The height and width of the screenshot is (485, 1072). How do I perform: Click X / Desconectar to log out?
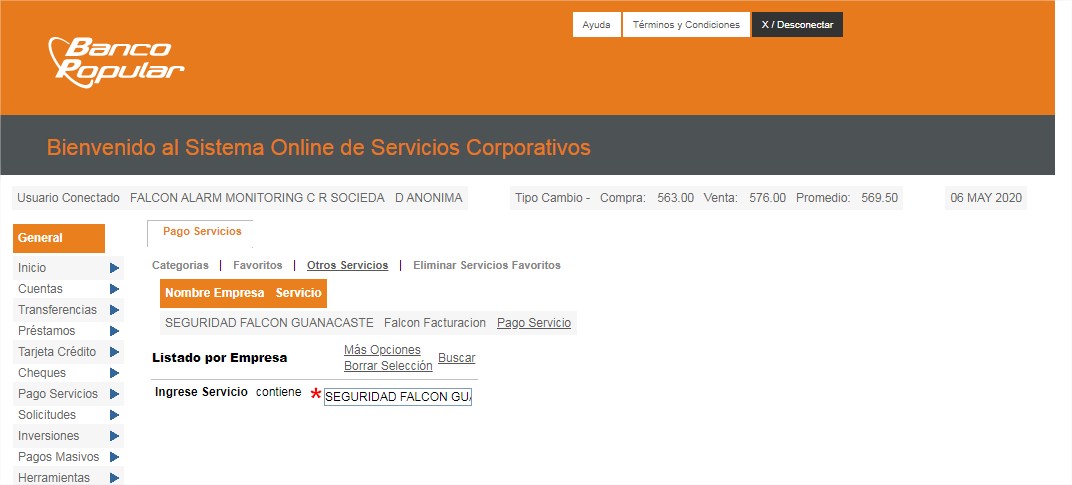797,25
